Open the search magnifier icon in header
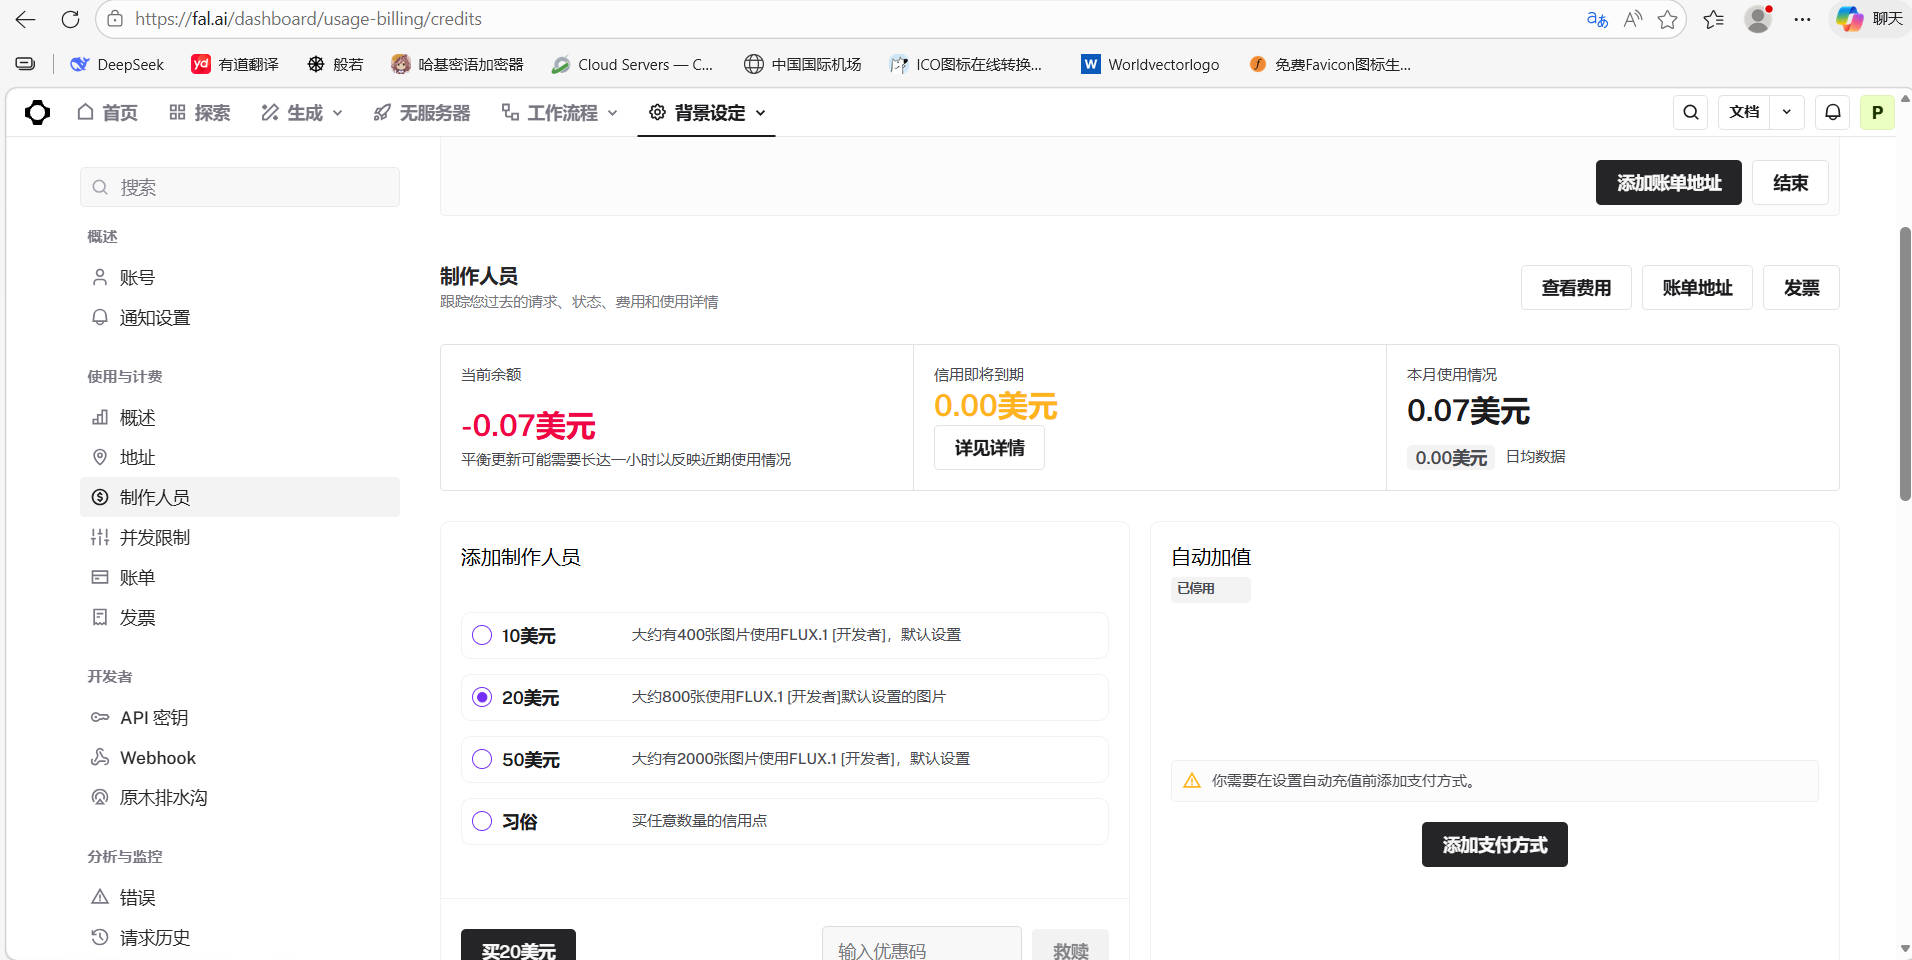This screenshot has width=1912, height=960. 1690,113
